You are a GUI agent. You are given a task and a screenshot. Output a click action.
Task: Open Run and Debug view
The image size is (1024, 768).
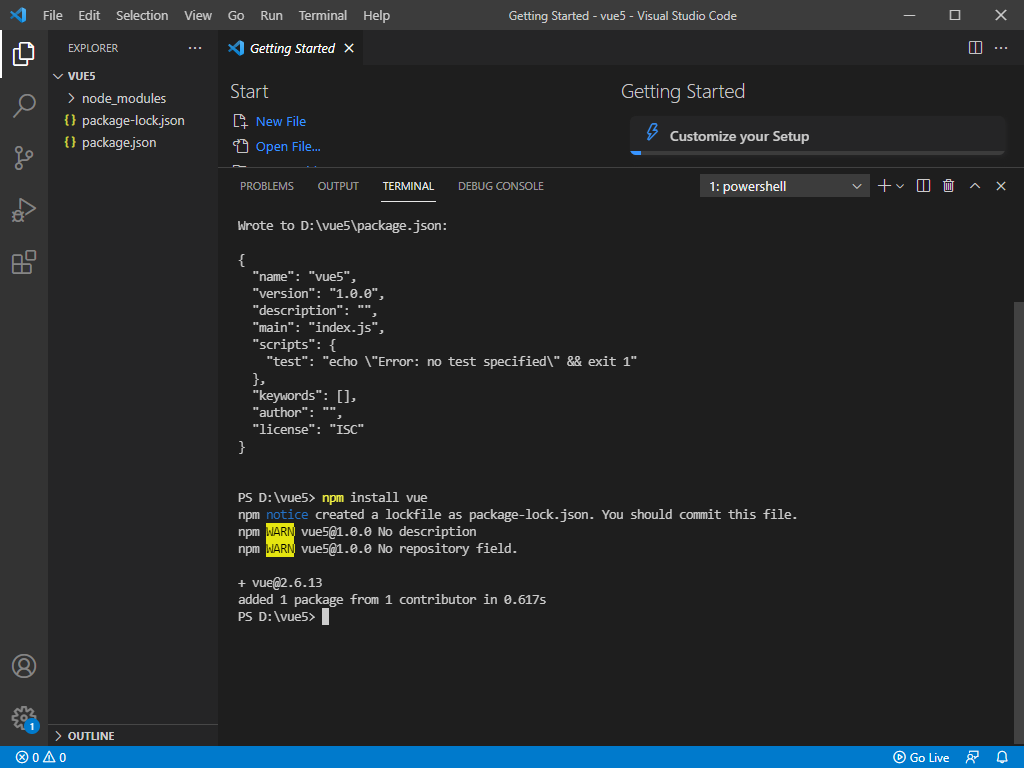tap(24, 210)
